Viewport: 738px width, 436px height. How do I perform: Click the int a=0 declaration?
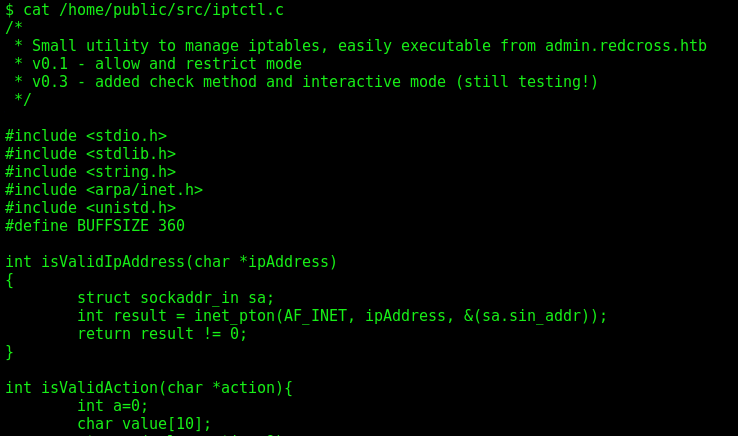click(x=113, y=406)
